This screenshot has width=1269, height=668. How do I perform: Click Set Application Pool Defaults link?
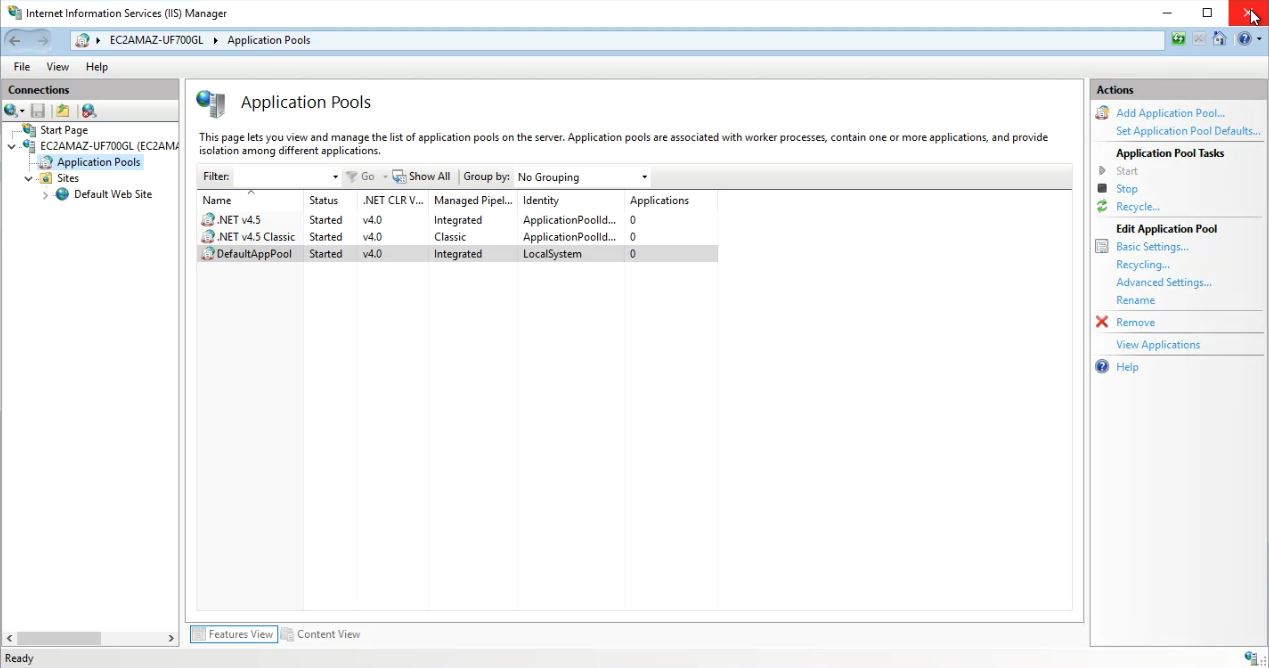click(x=1188, y=131)
